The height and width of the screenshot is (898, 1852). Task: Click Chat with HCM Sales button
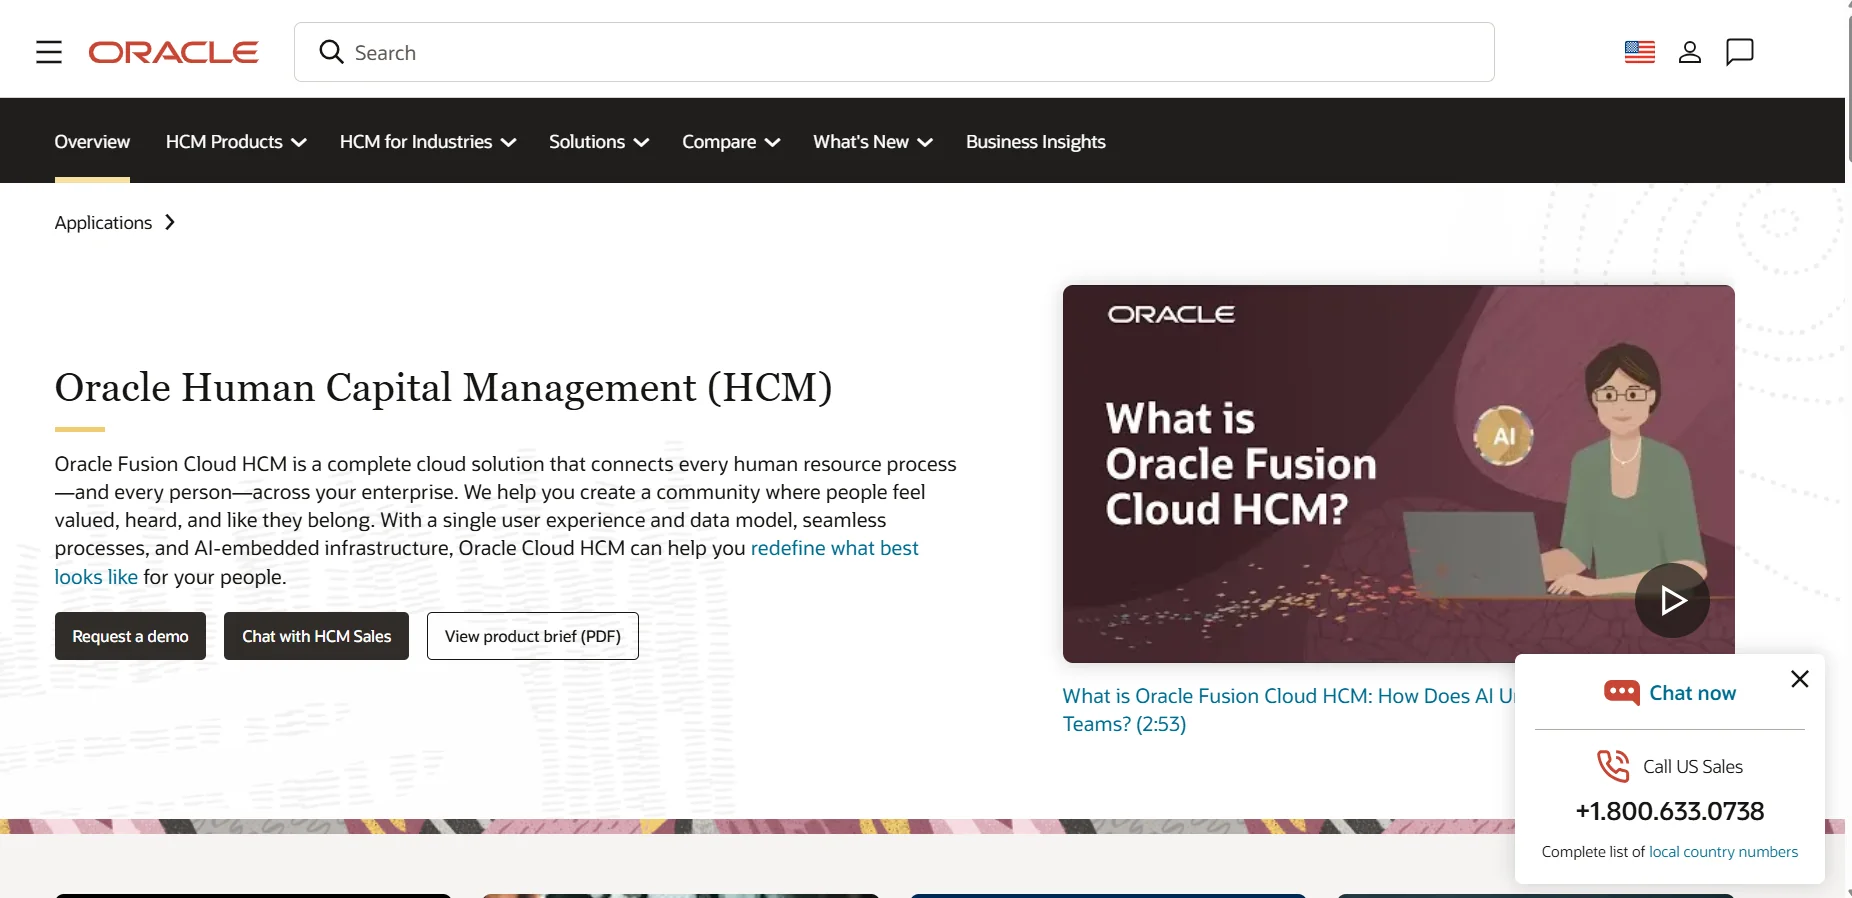point(316,636)
